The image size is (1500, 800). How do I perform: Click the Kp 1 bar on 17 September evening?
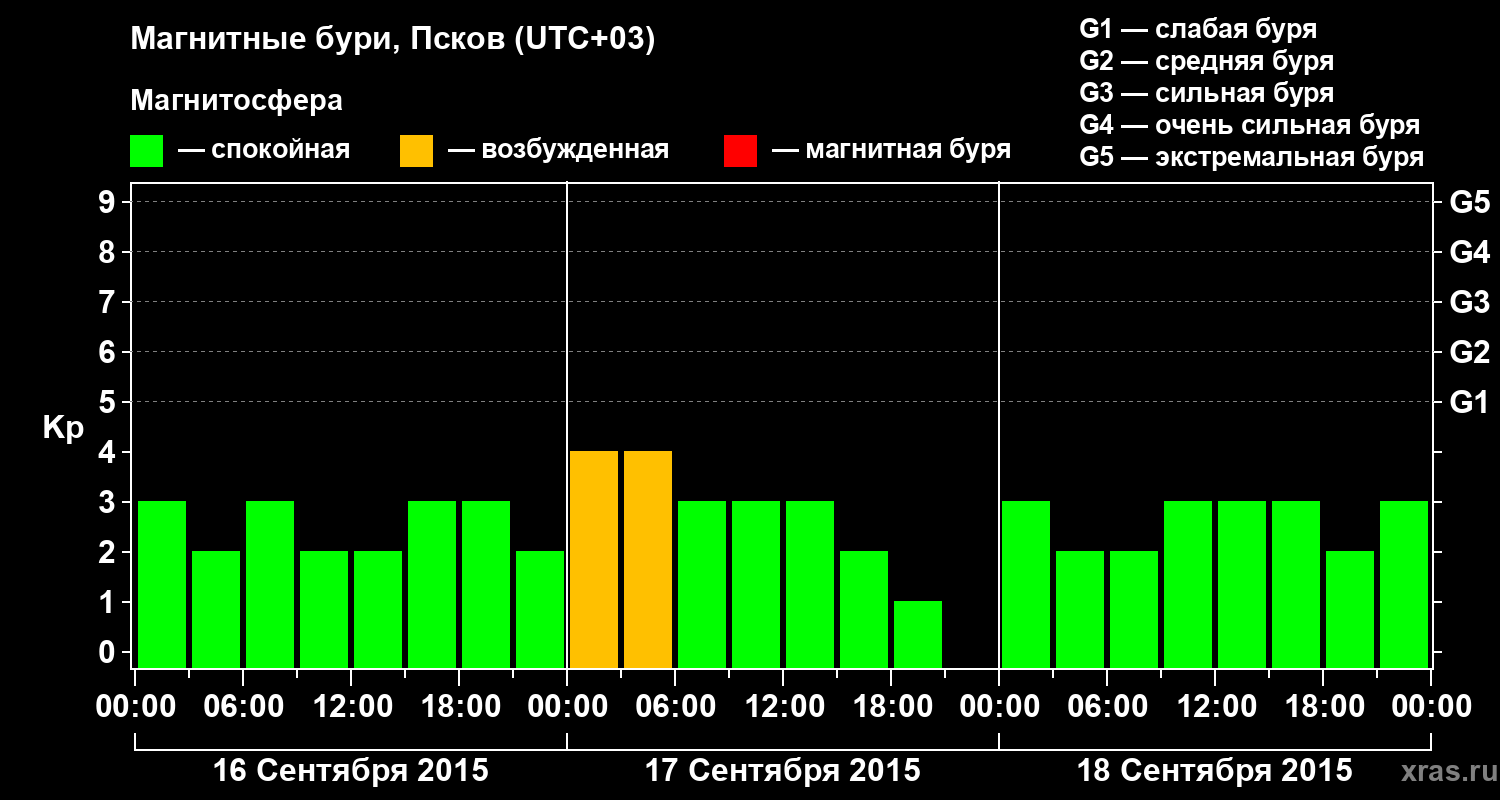click(918, 634)
